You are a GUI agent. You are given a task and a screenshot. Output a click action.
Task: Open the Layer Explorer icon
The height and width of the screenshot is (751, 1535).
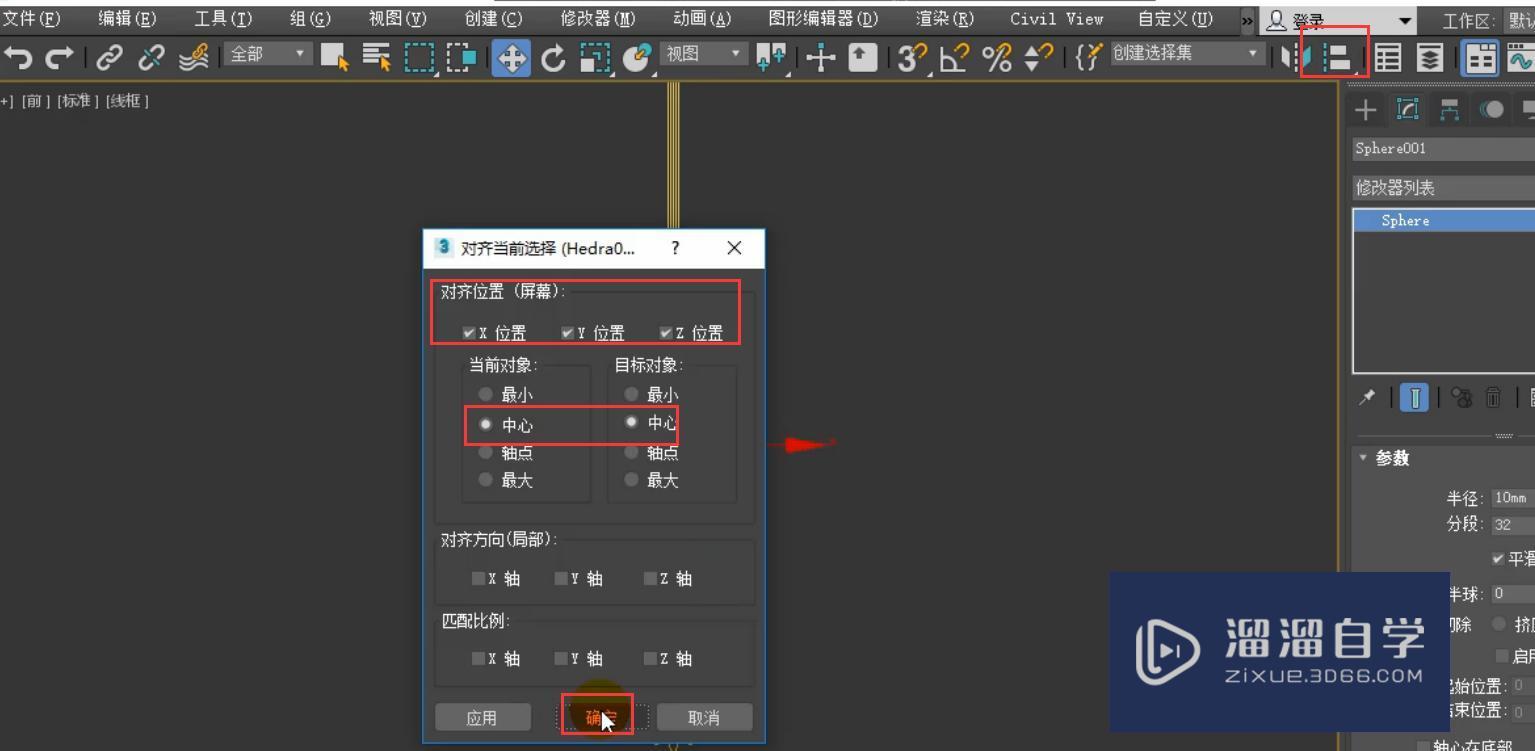[1431, 58]
